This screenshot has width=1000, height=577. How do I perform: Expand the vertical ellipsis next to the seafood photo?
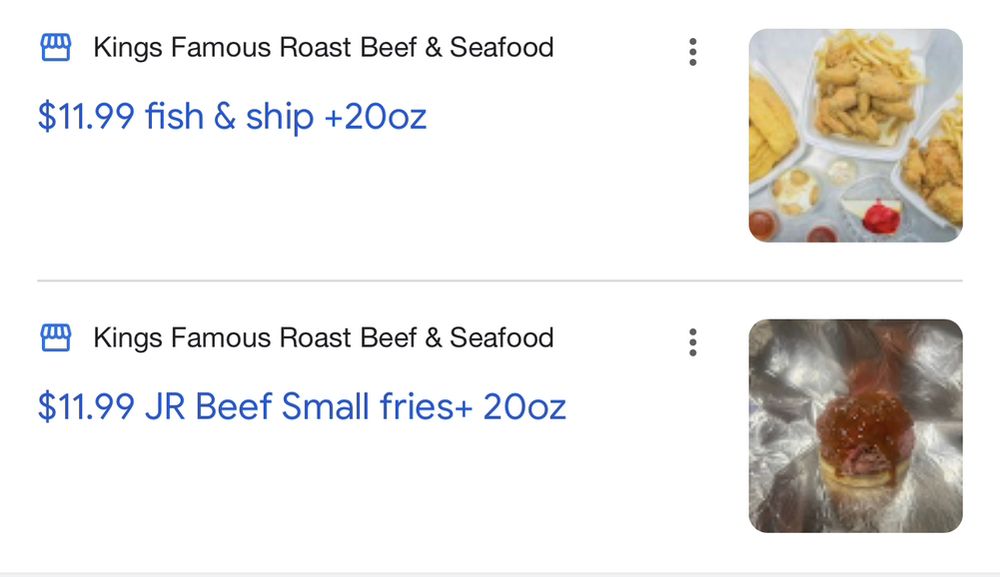(693, 52)
